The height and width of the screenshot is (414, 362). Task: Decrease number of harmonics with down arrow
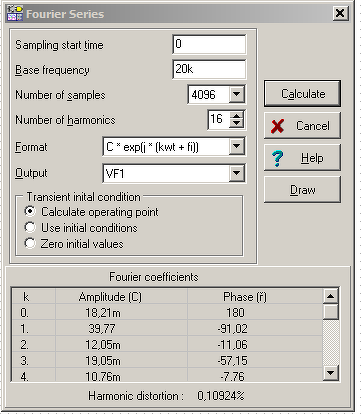[237, 124]
